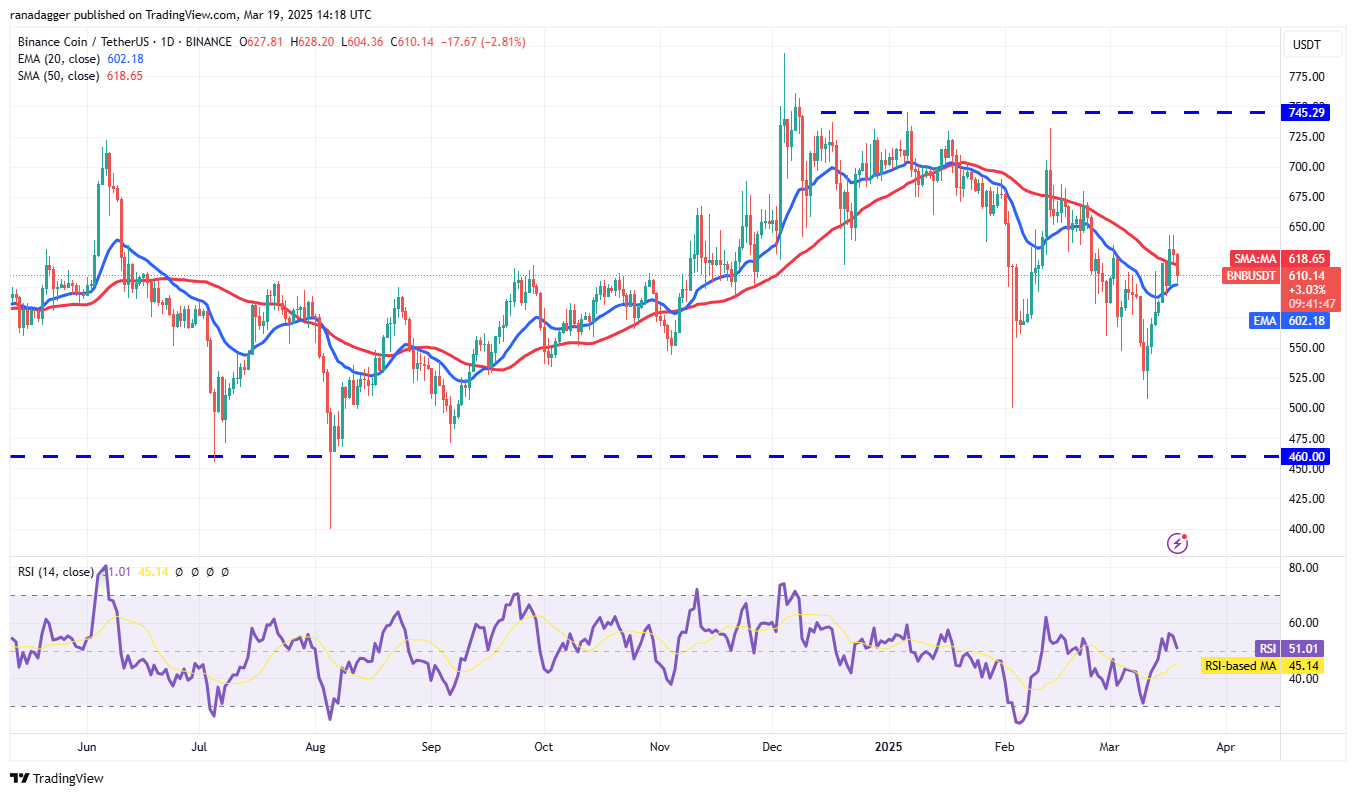1356x796 pixels.
Task: Click the TradingView logo in bottom corner
Action: [57, 778]
